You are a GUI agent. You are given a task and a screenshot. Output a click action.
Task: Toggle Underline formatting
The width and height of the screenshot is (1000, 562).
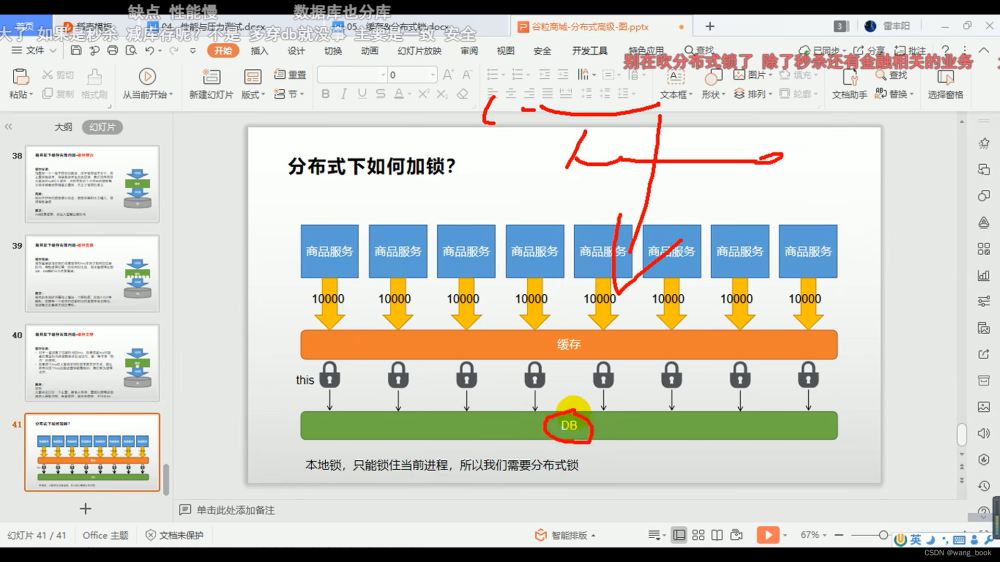362,94
